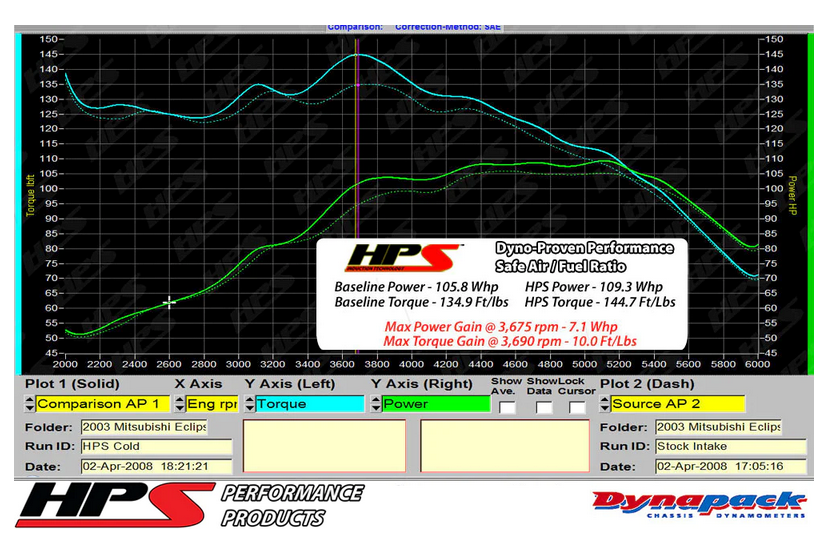Click the Plot 1 stepper arrows
The height and width of the screenshot is (542, 821).
[x=29, y=404]
